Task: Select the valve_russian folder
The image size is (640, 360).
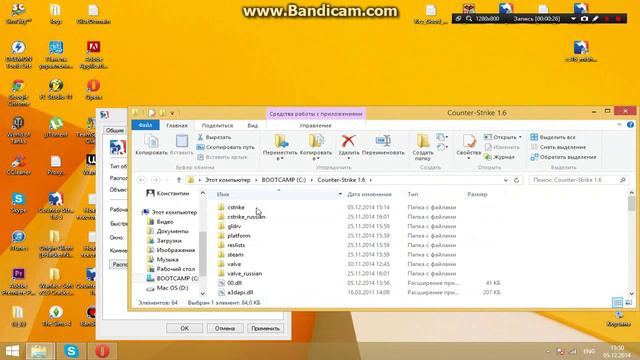Action: click(244, 273)
